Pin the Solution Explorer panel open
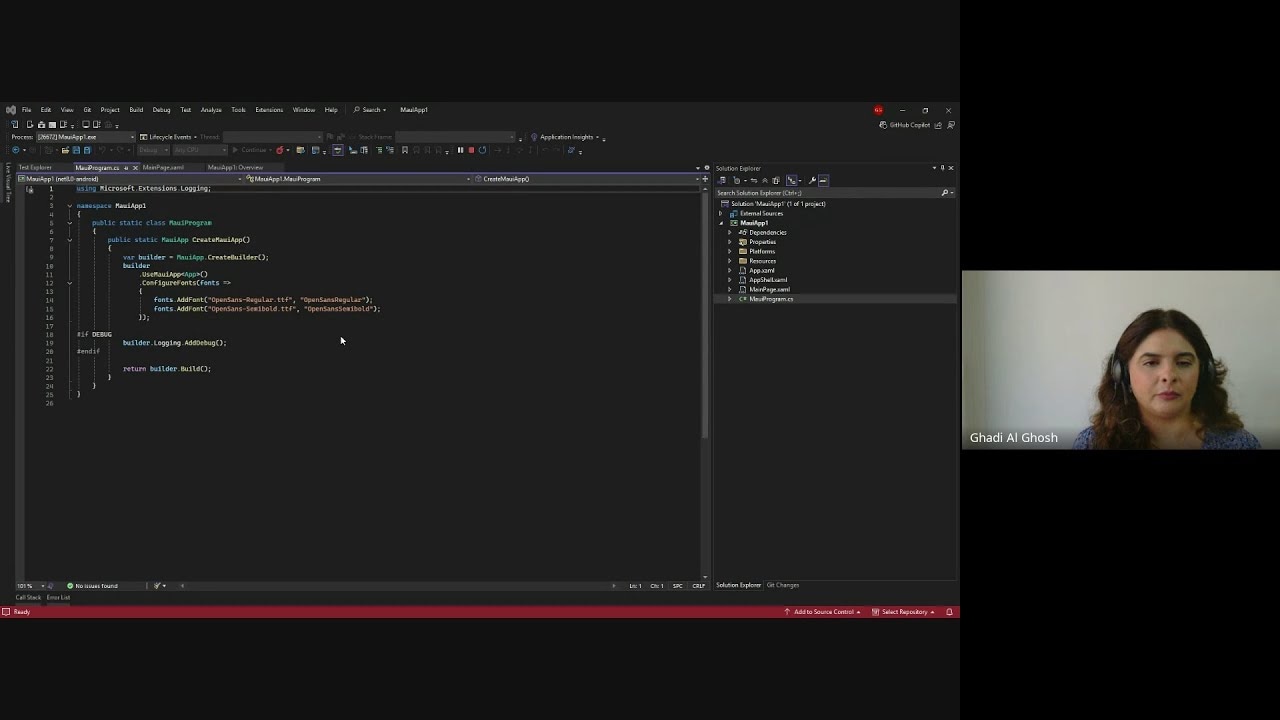The image size is (1280, 720). (941, 167)
